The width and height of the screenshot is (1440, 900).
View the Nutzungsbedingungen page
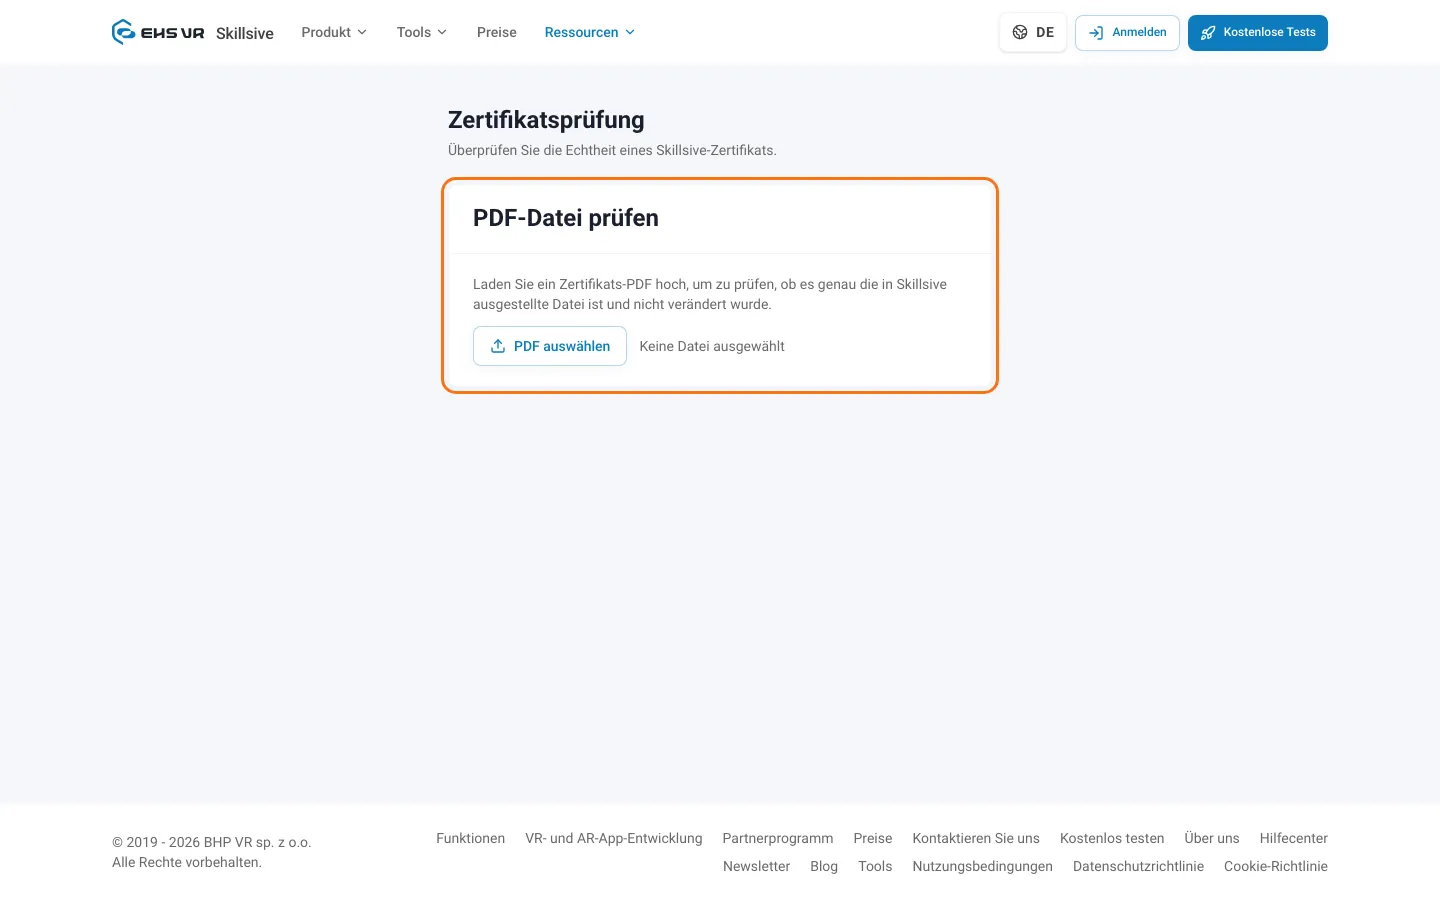[982, 866]
